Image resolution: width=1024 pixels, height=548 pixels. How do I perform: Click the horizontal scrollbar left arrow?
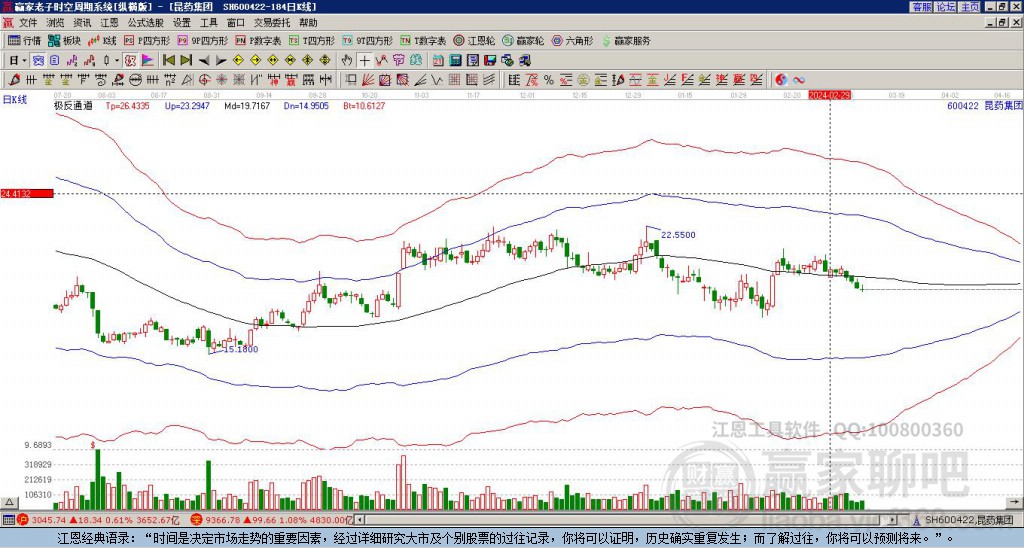[x=360, y=520]
